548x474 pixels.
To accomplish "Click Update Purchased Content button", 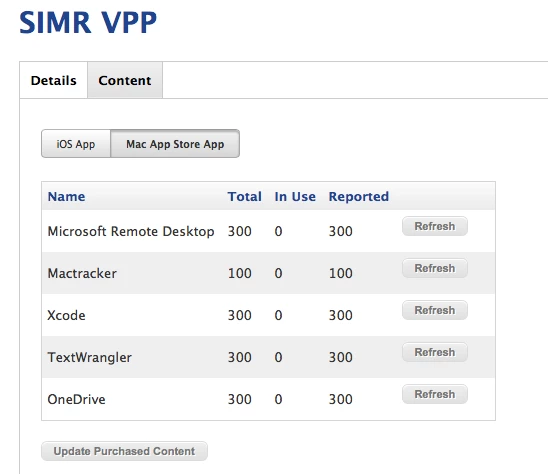I will click(124, 451).
